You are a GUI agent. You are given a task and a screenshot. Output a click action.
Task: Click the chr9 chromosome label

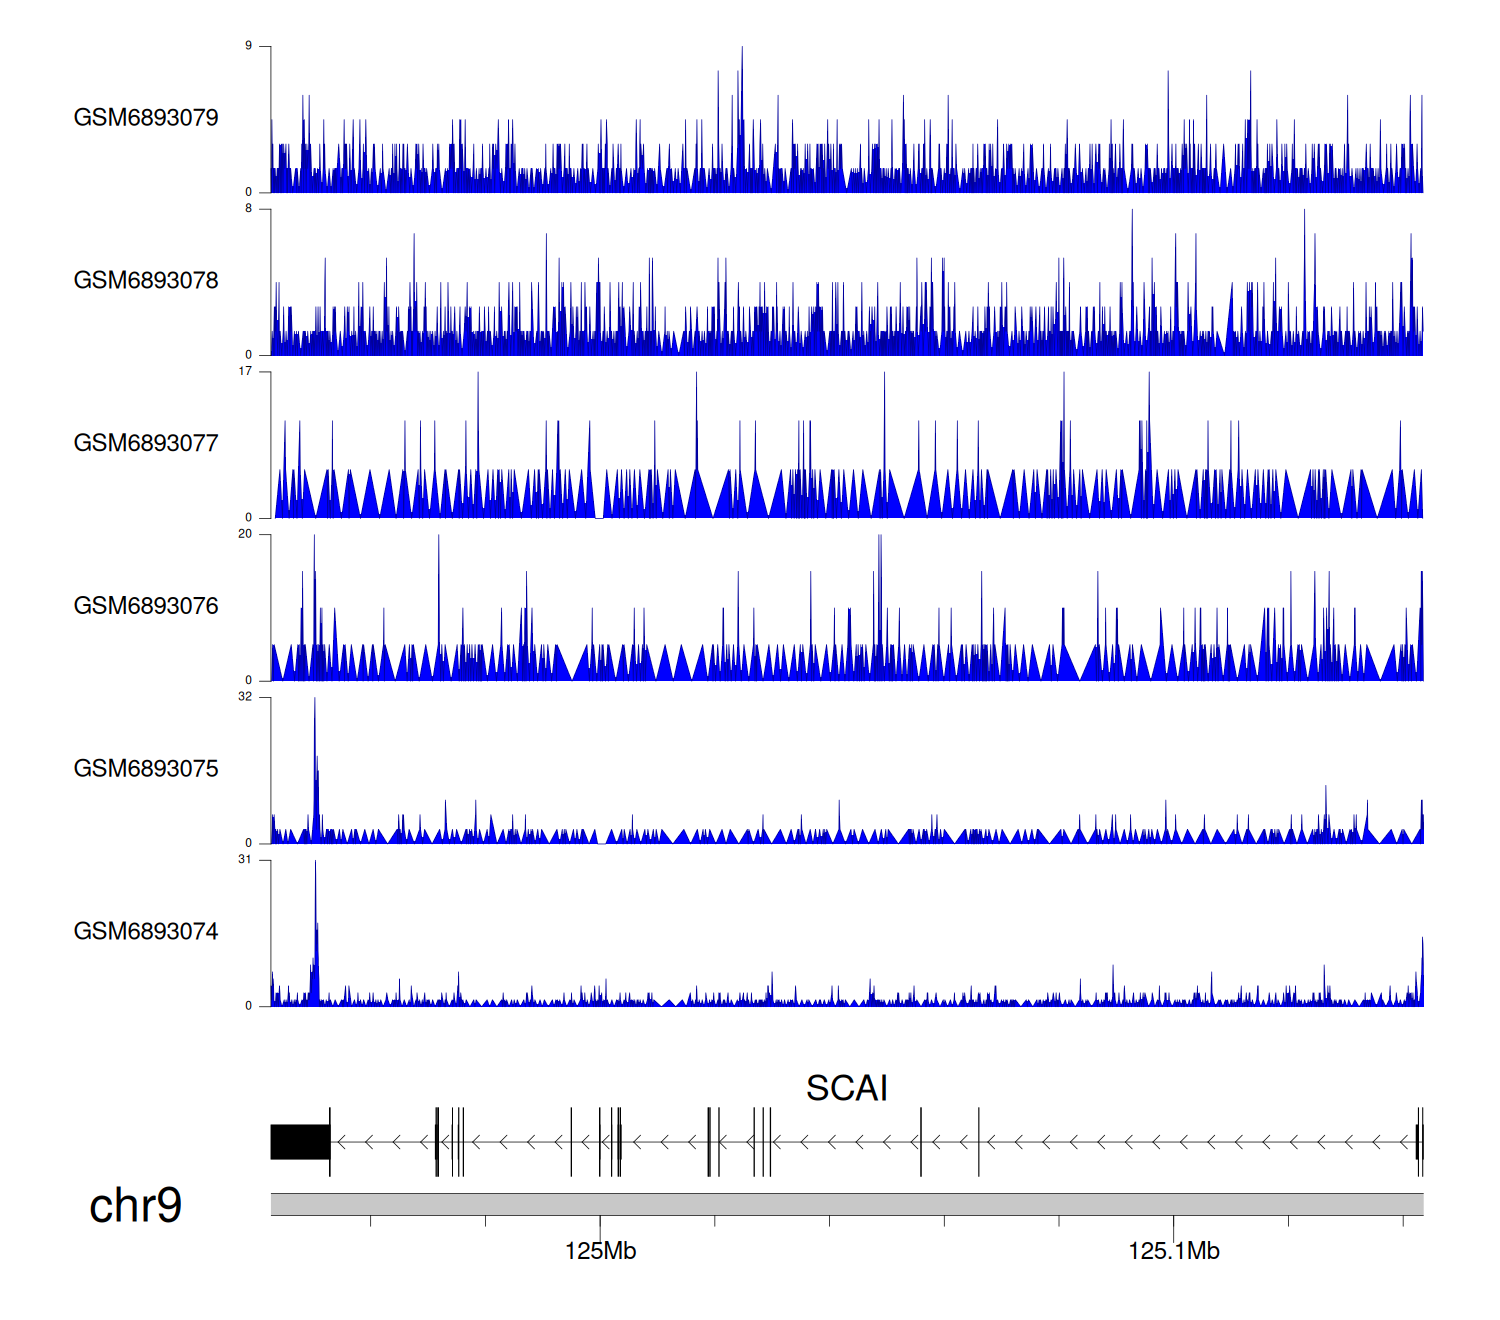135,1206
